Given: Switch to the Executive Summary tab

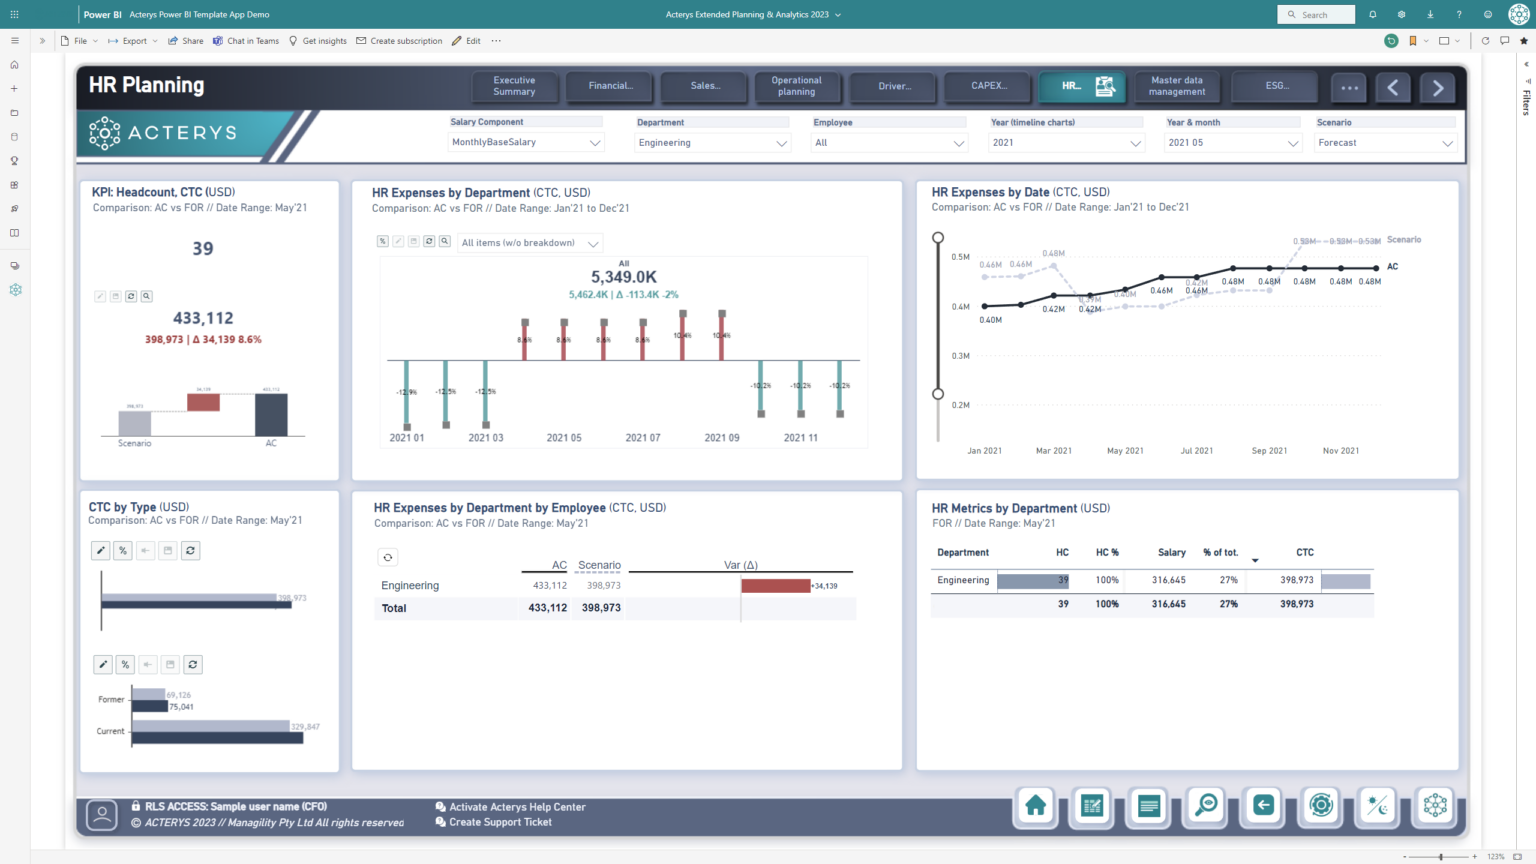Looking at the screenshot, I should tap(514, 87).
